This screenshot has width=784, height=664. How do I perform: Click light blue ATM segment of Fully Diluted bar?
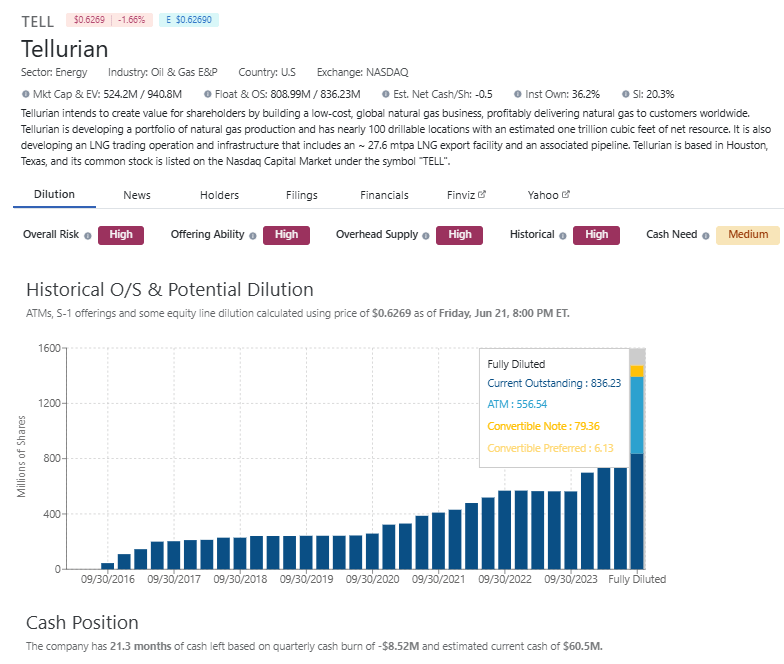tap(637, 416)
